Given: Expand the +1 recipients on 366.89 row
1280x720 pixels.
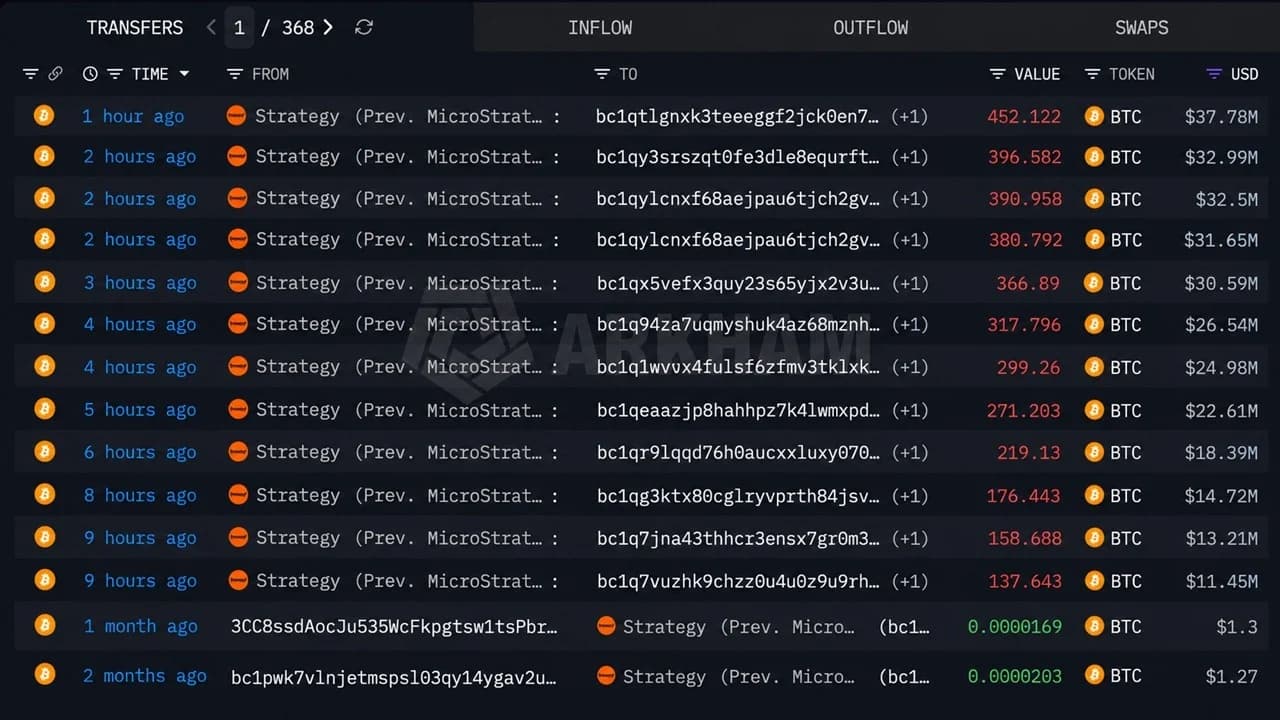Looking at the screenshot, I should coord(910,283).
